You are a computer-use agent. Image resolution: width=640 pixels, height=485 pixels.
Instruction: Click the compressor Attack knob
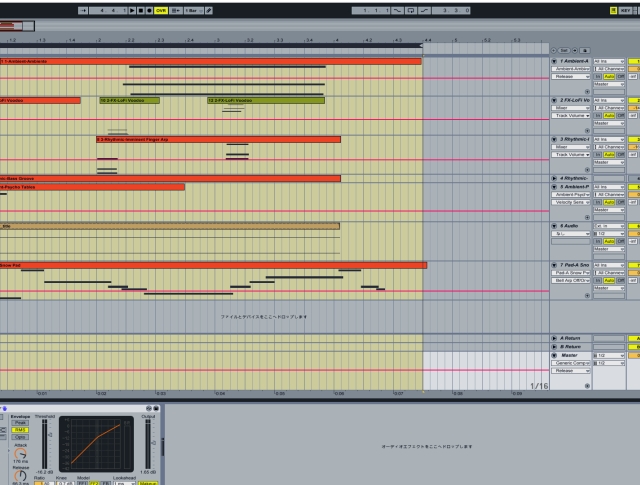[20, 454]
